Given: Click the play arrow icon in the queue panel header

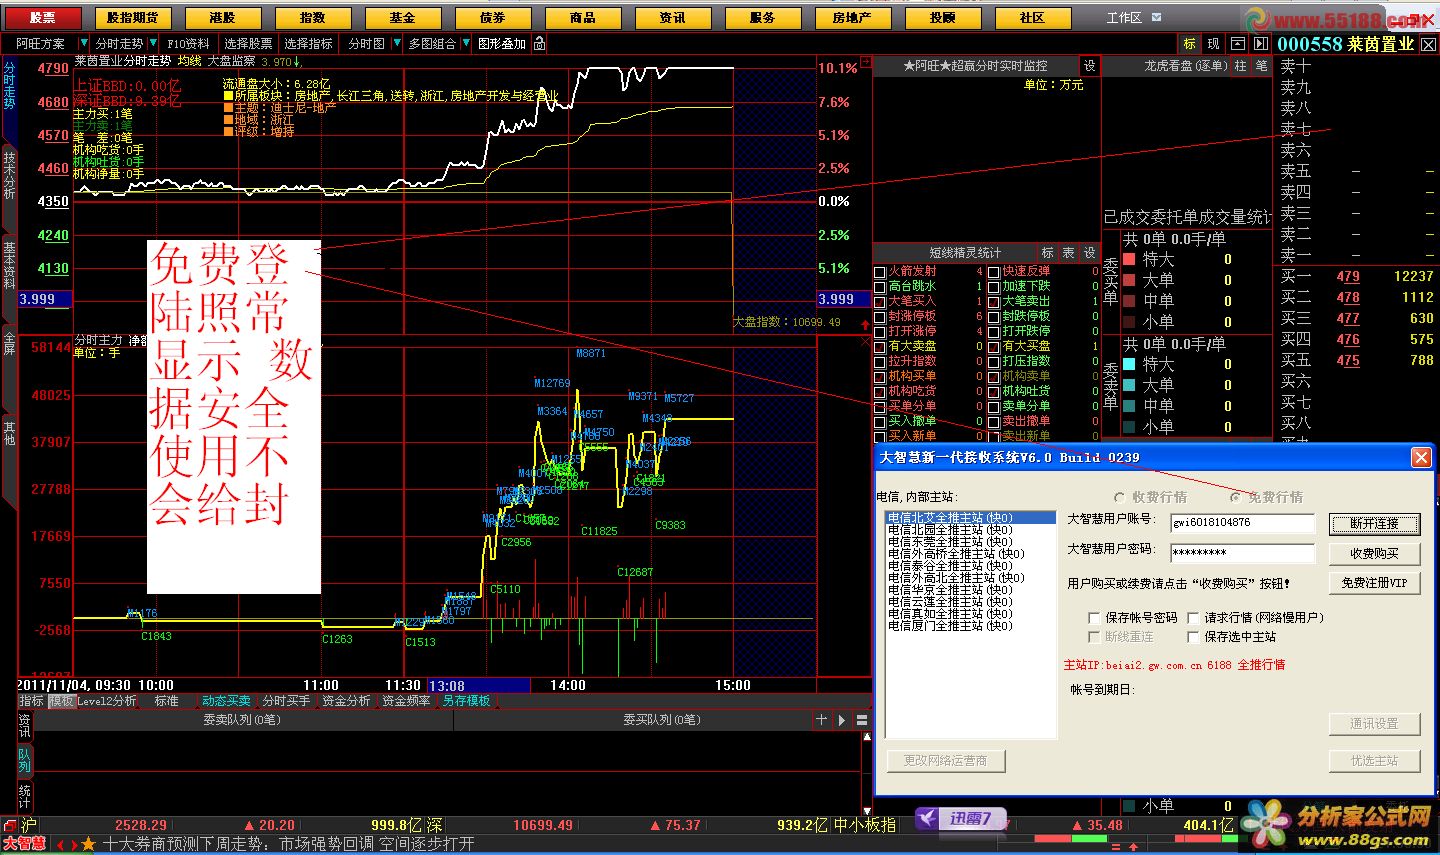Looking at the screenshot, I should (842, 720).
